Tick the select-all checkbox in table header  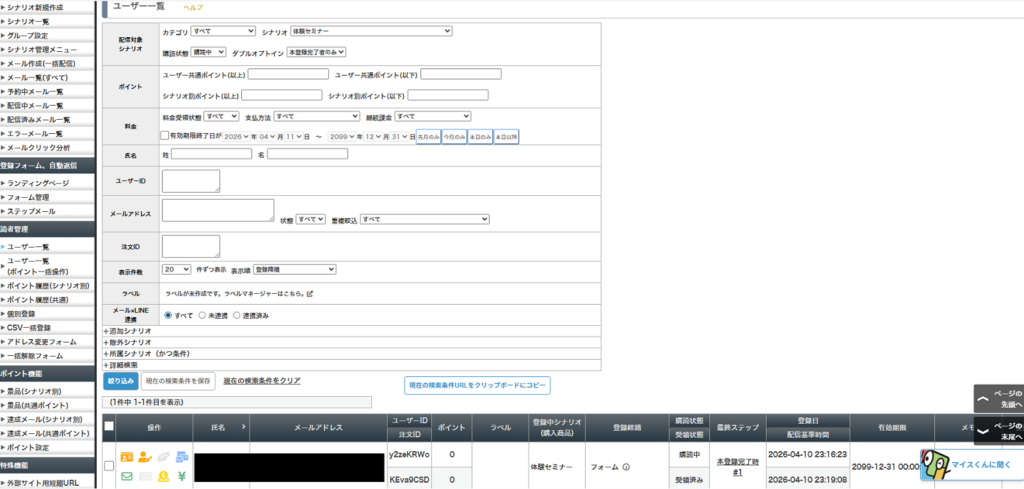pos(108,427)
